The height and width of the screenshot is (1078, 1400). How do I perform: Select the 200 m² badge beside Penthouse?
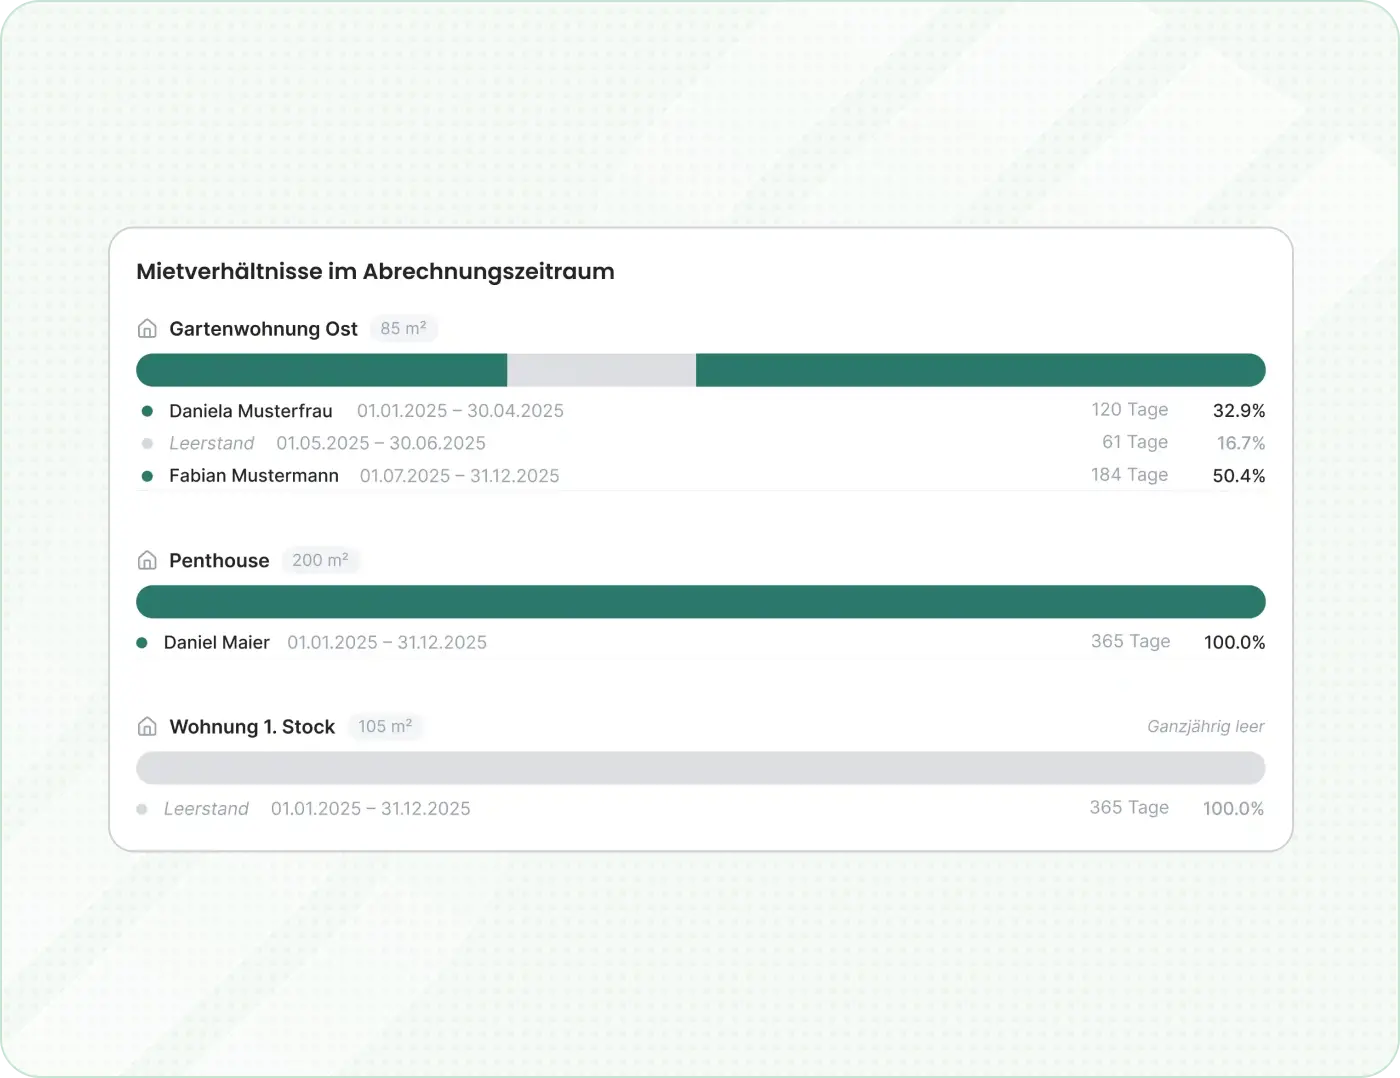click(321, 560)
